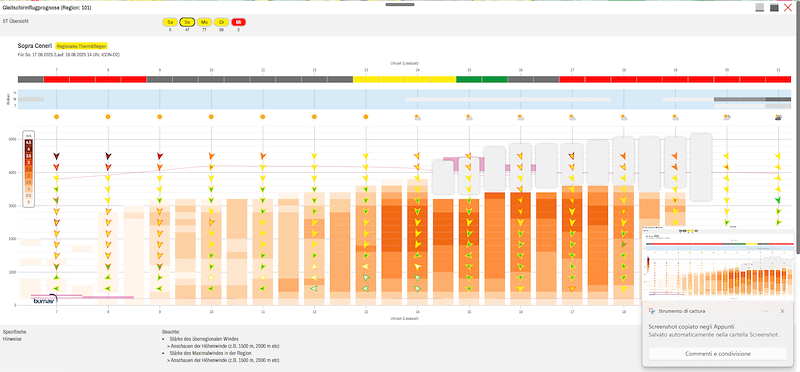Grab the panel drag handle at top center
This screenshot has height=372, width=800.
point(399,5)
